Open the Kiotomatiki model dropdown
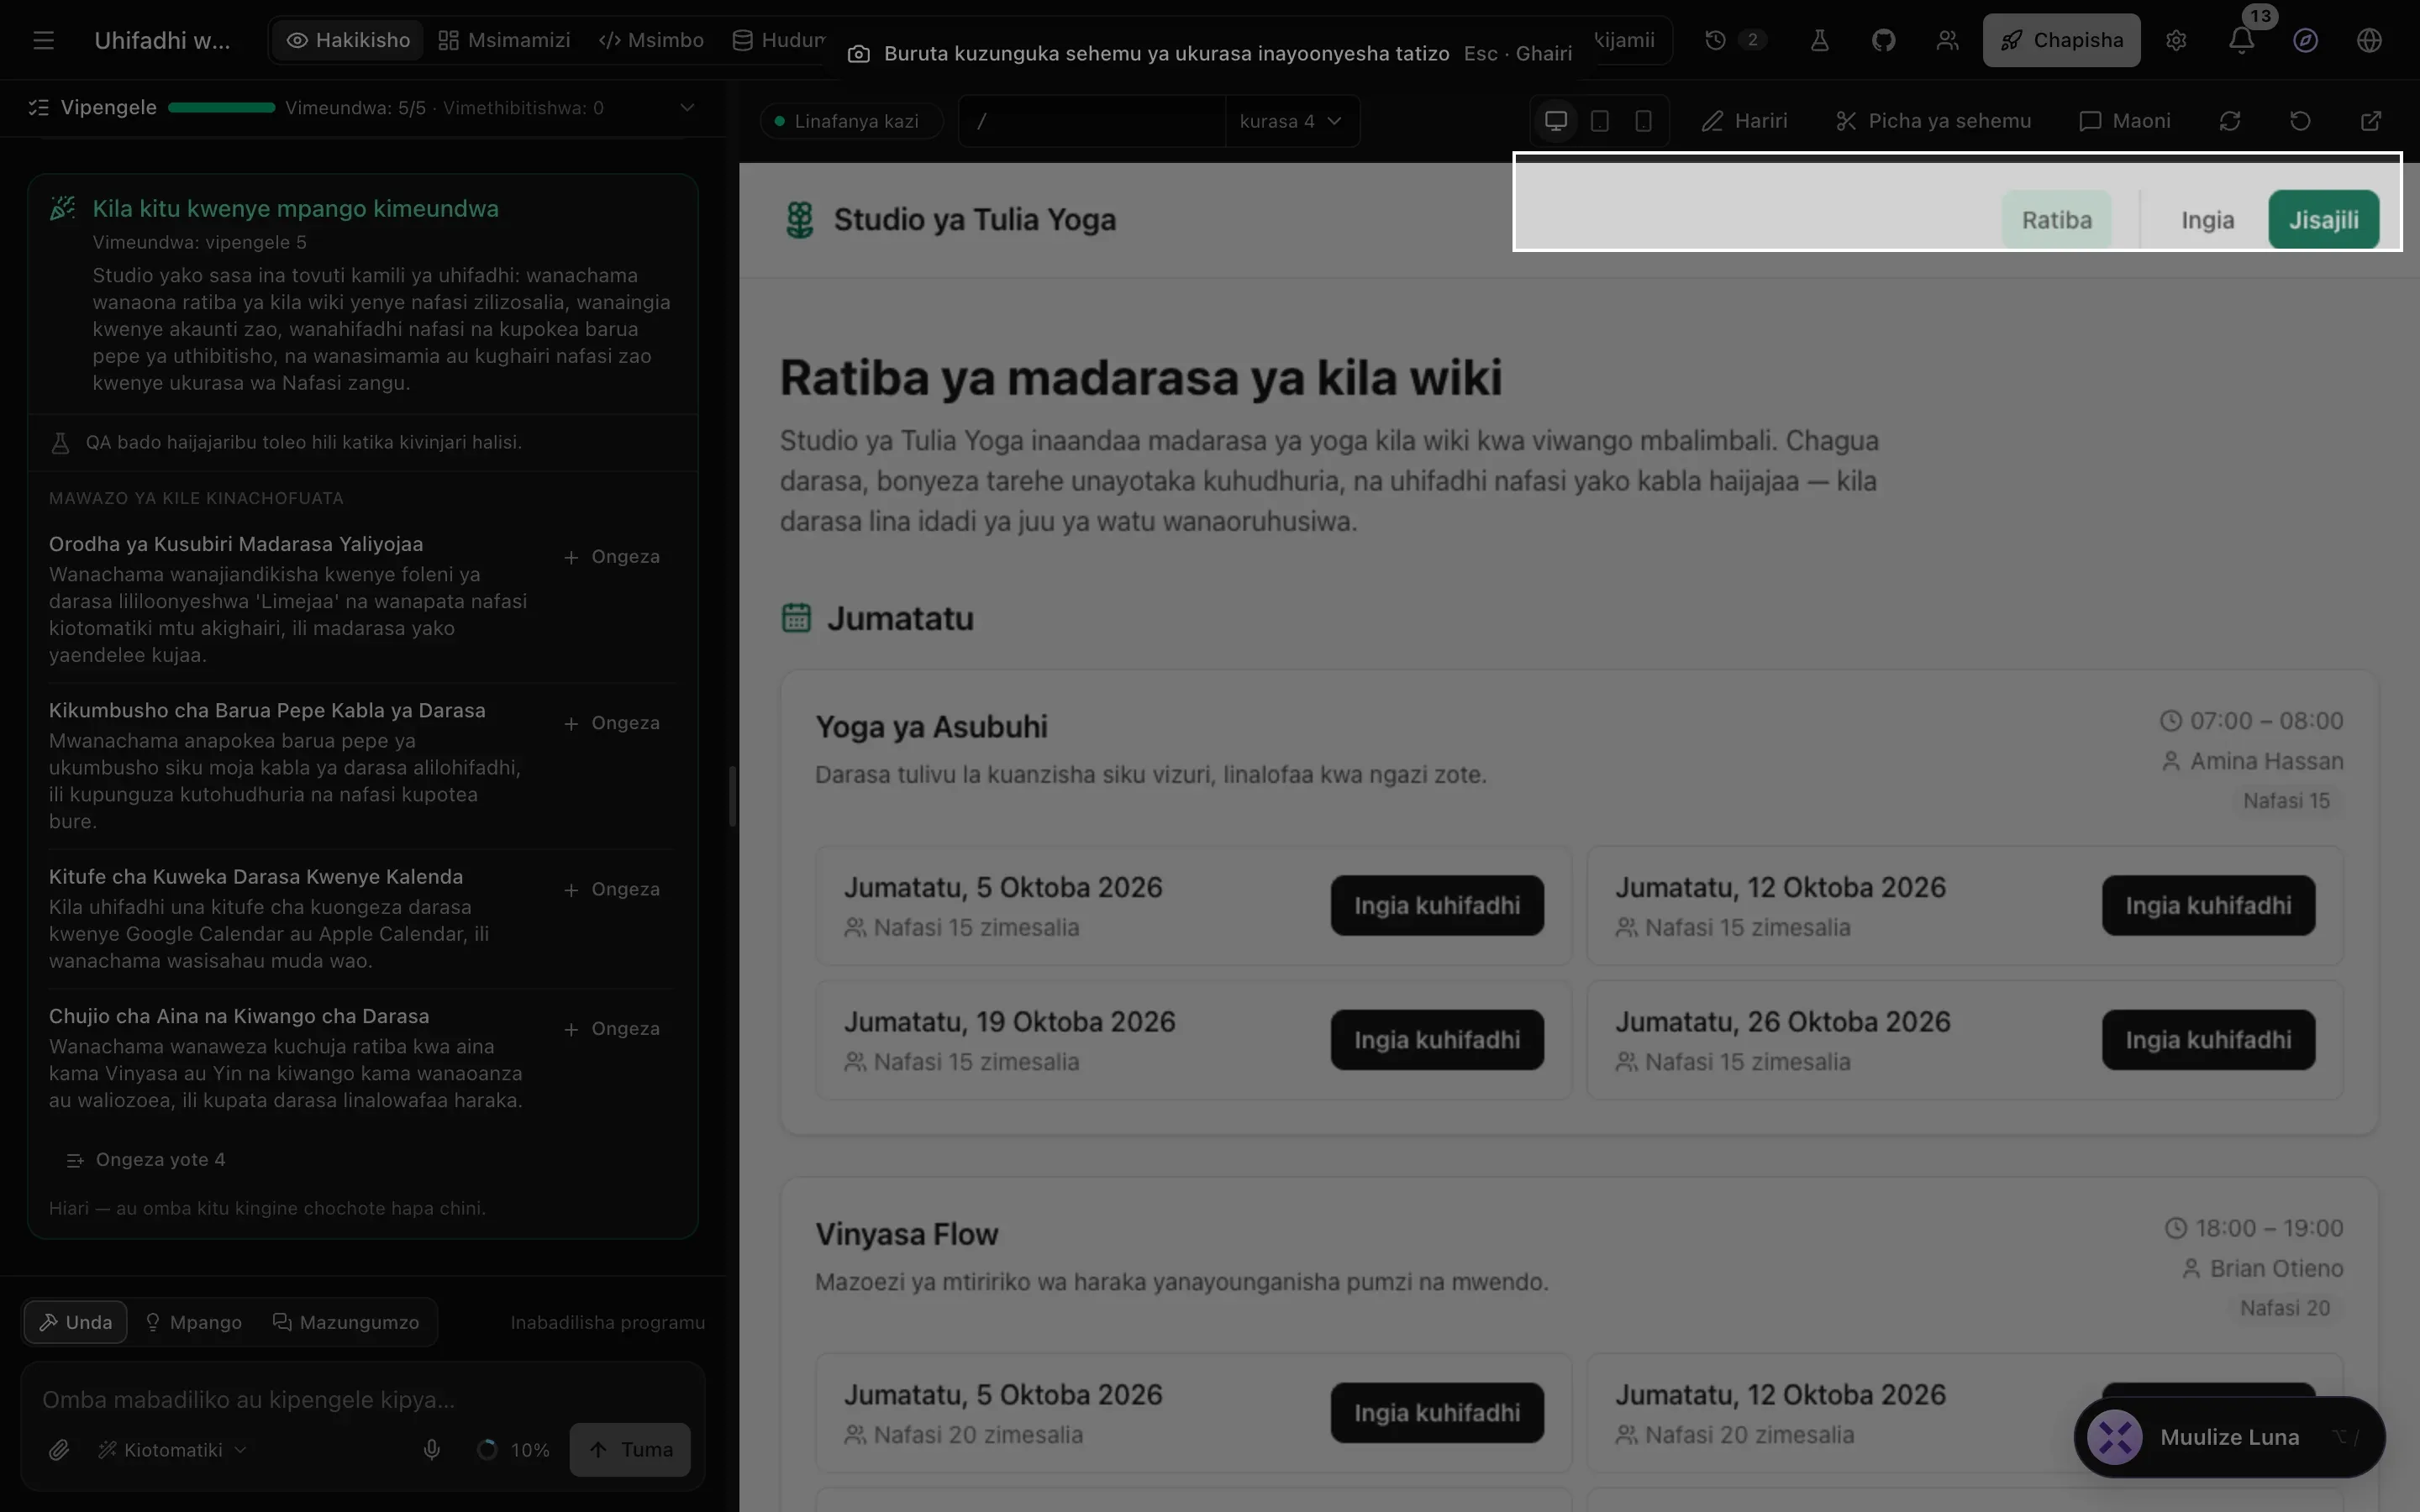This screenshot has width=2420, height=1512. 172,1449
